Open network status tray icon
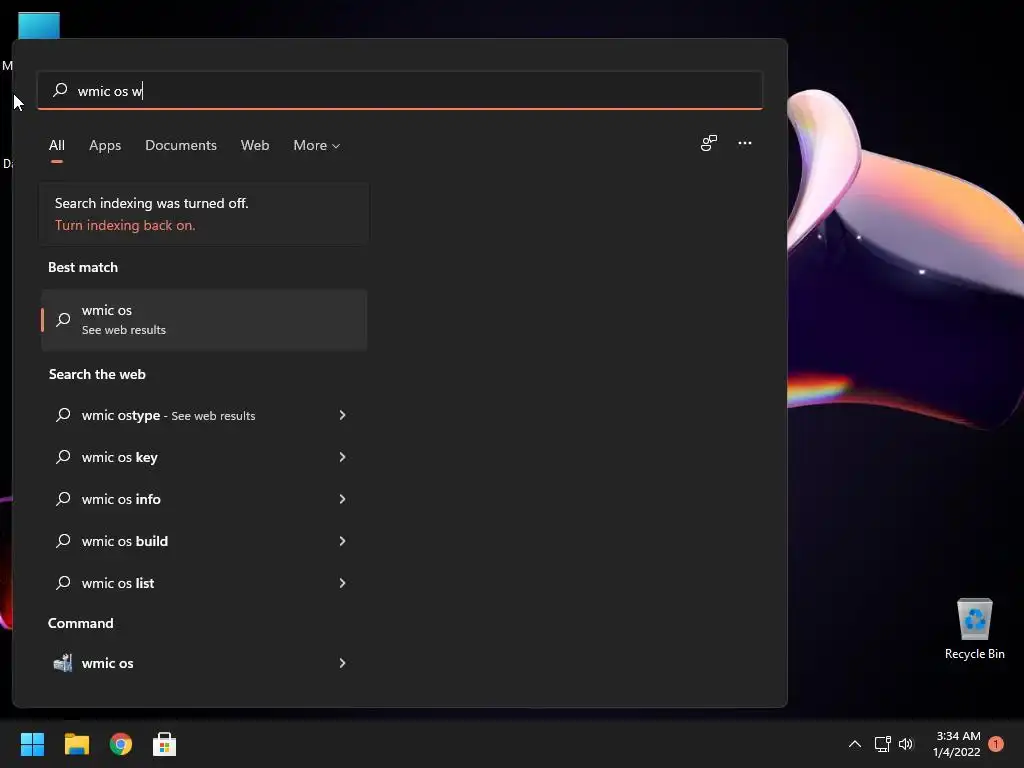Viewport: 1024px width, 768px height. point(882,744)
